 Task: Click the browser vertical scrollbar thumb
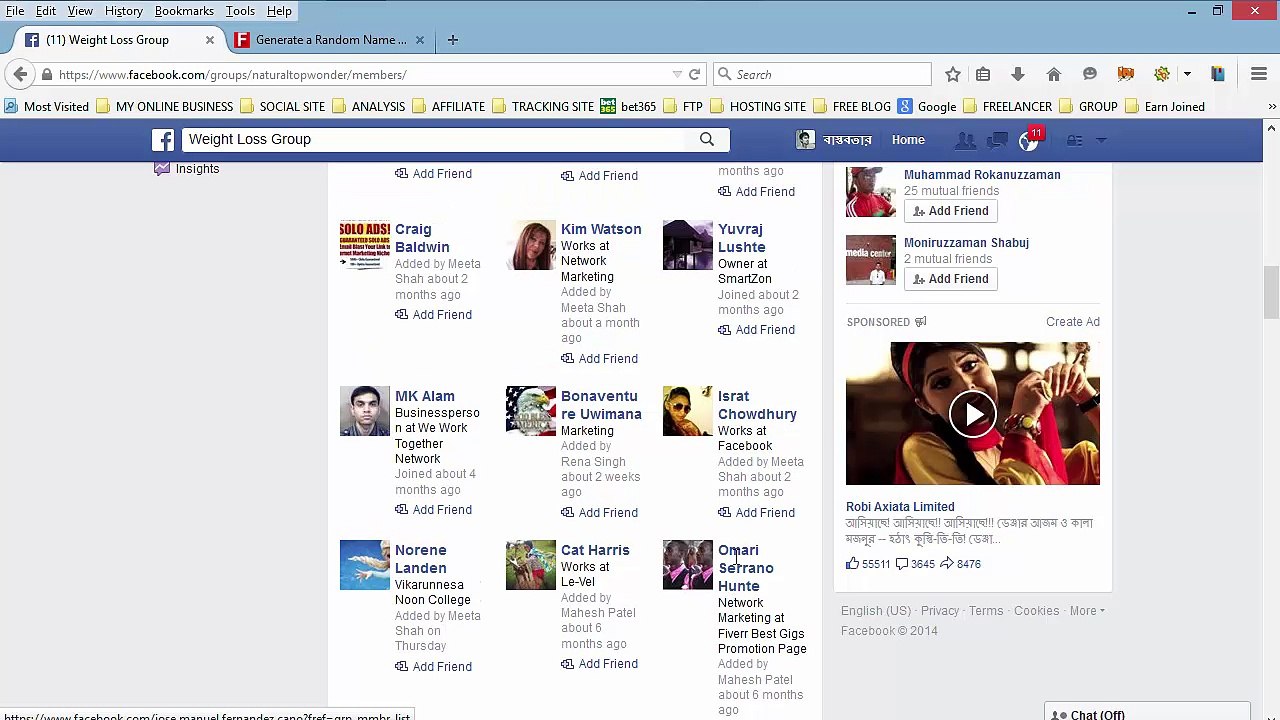(x=1271, y=293)
